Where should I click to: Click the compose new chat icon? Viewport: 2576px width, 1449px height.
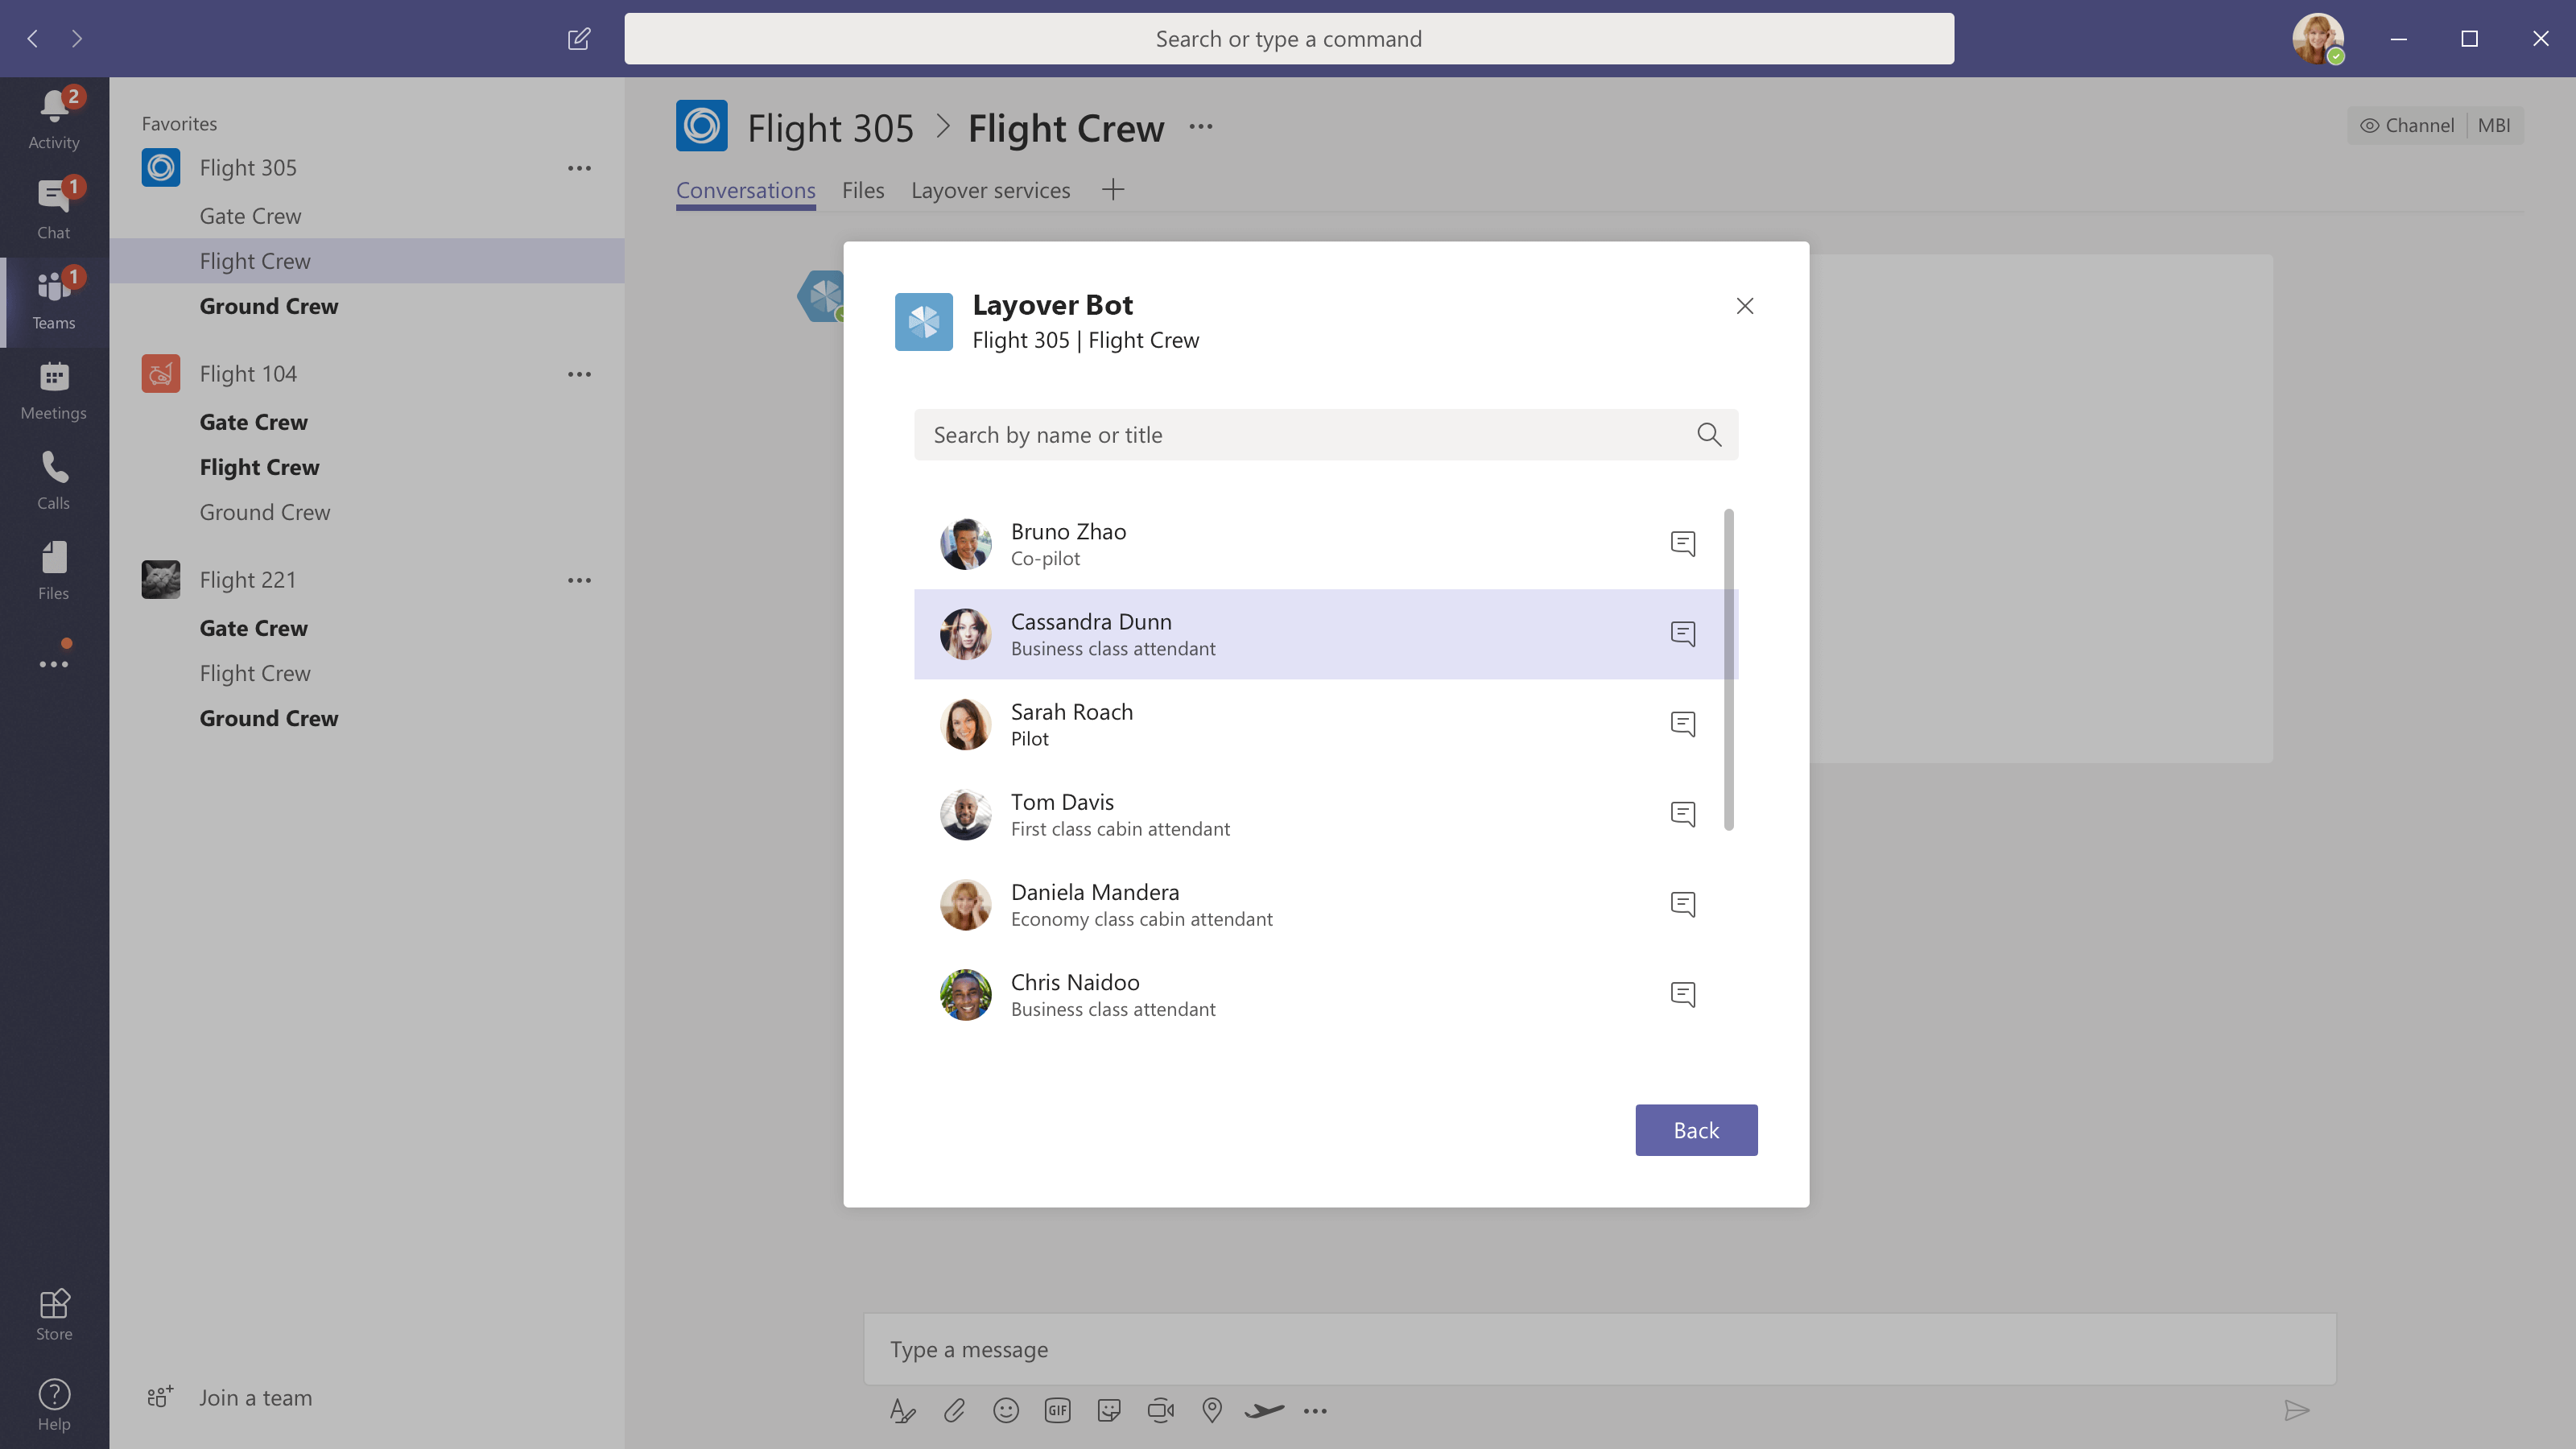[x=579, y=39]
